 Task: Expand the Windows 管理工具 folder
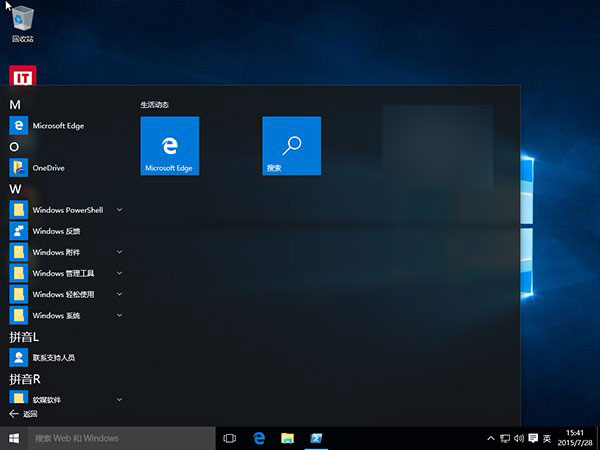119,273
